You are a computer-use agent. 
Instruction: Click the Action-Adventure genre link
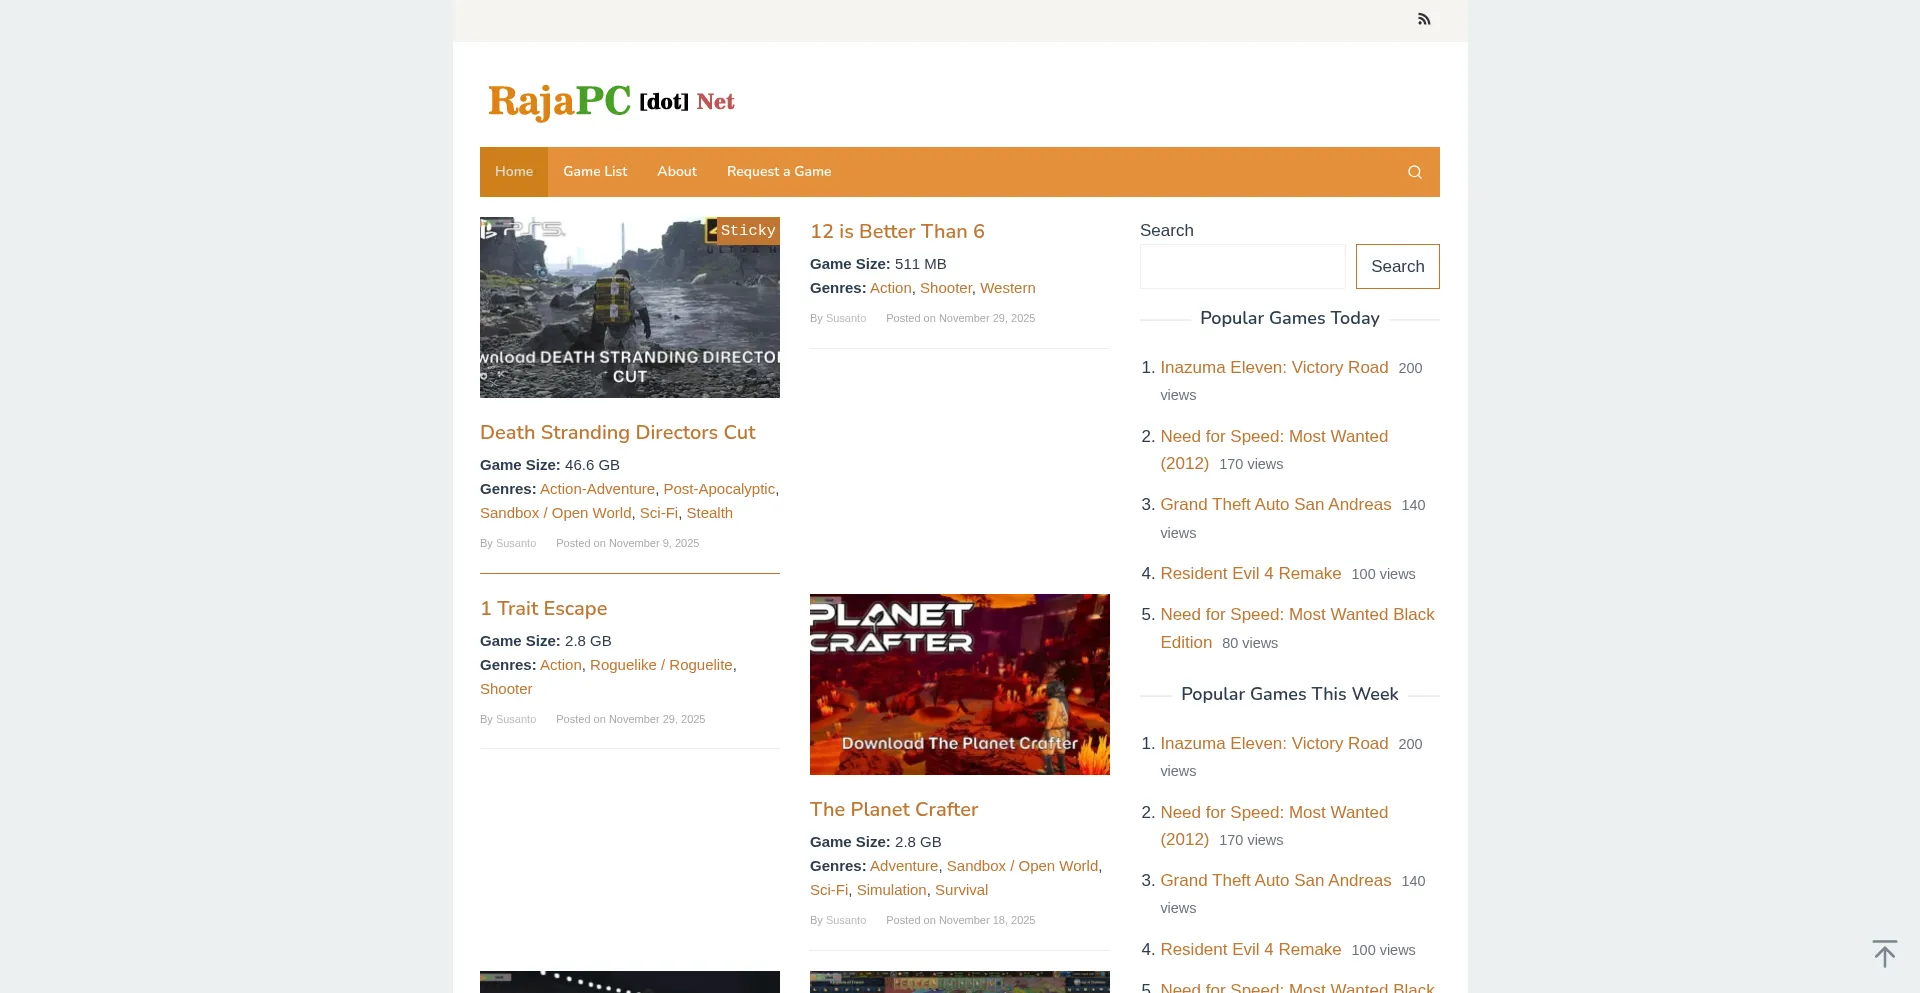[597, 489]
